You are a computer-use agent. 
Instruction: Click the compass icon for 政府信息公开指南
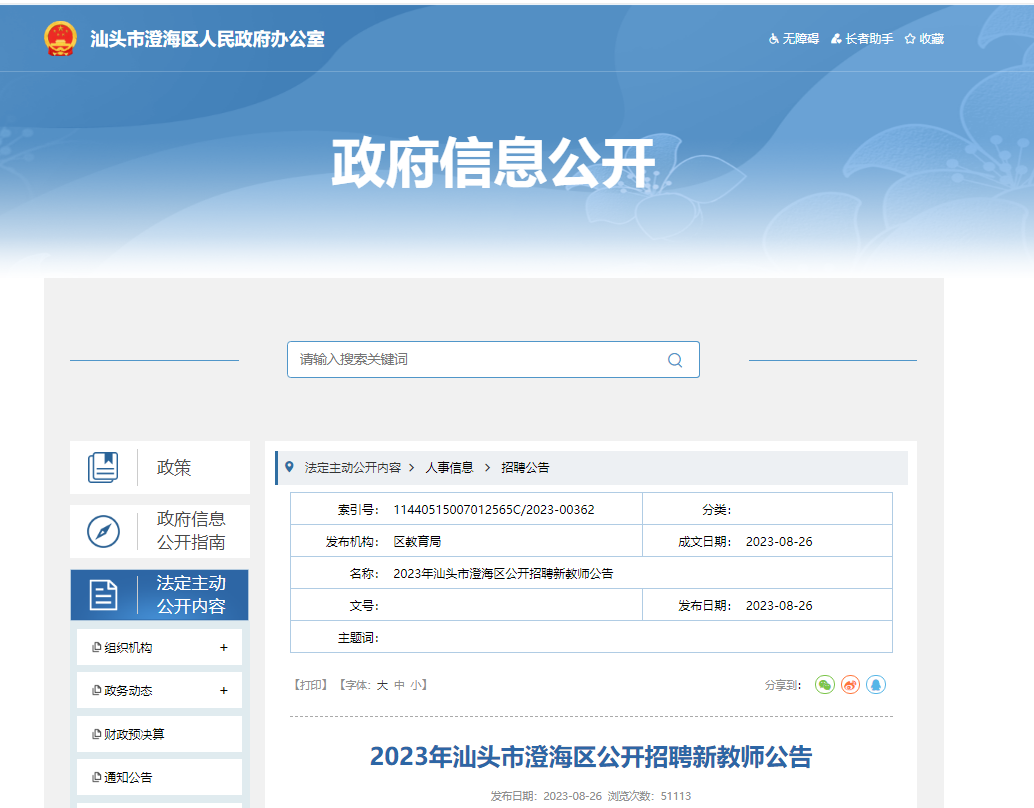[x=103, y=531]
